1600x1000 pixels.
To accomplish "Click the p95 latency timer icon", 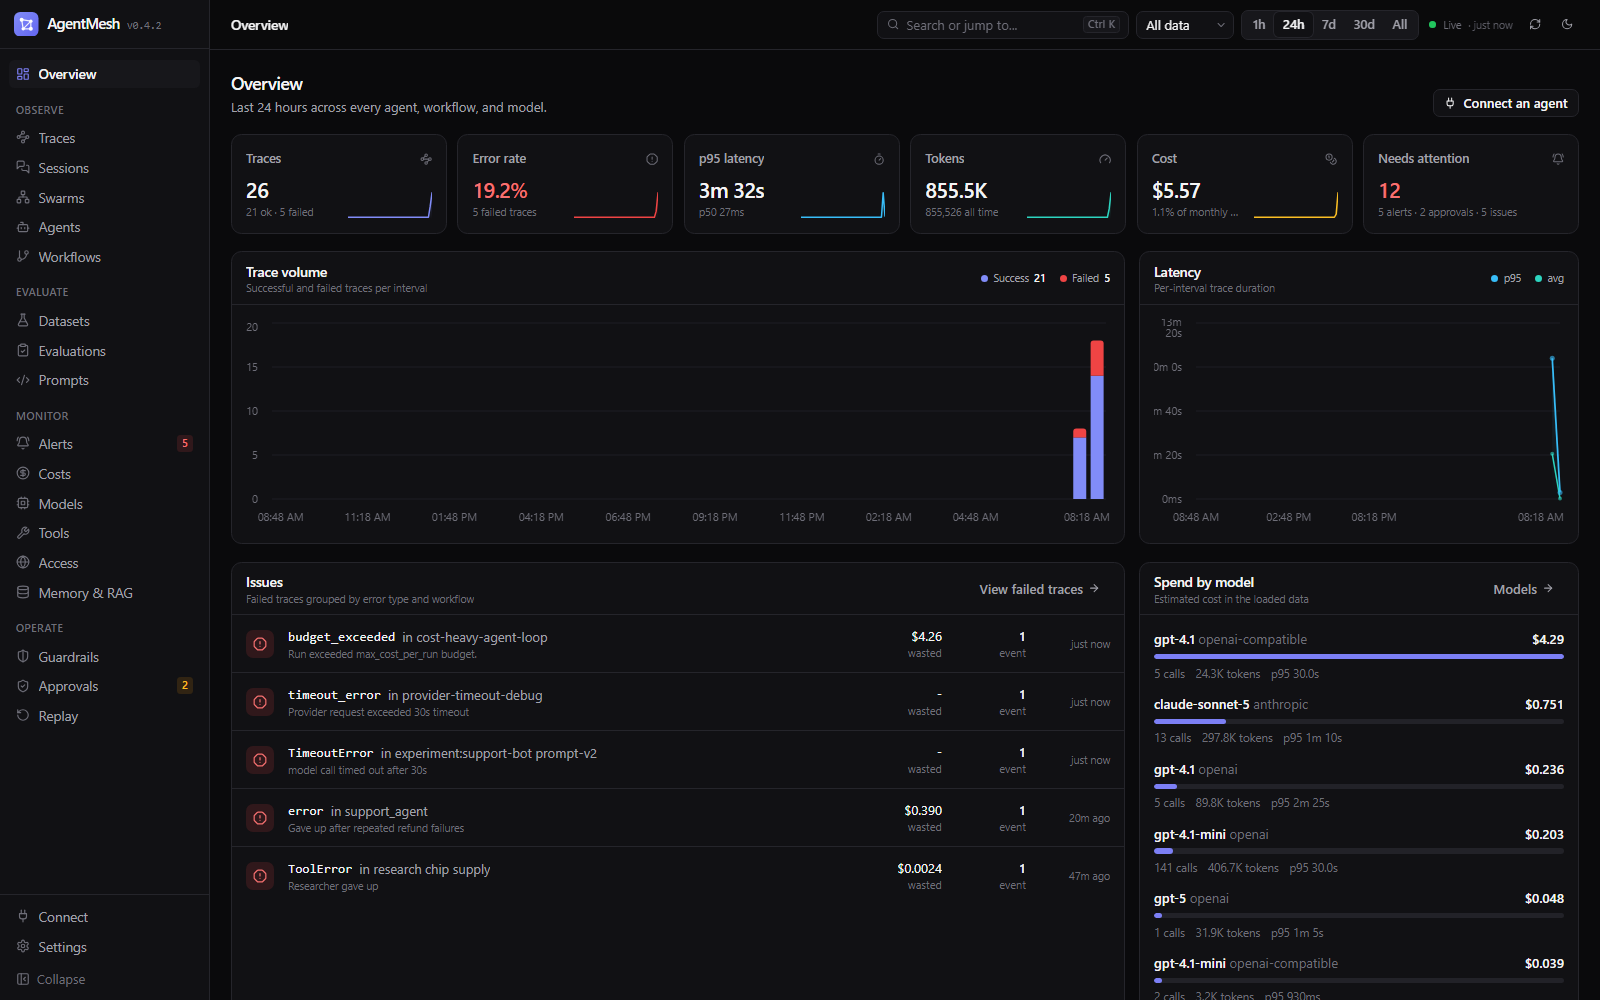I will (x=879, y=159).
